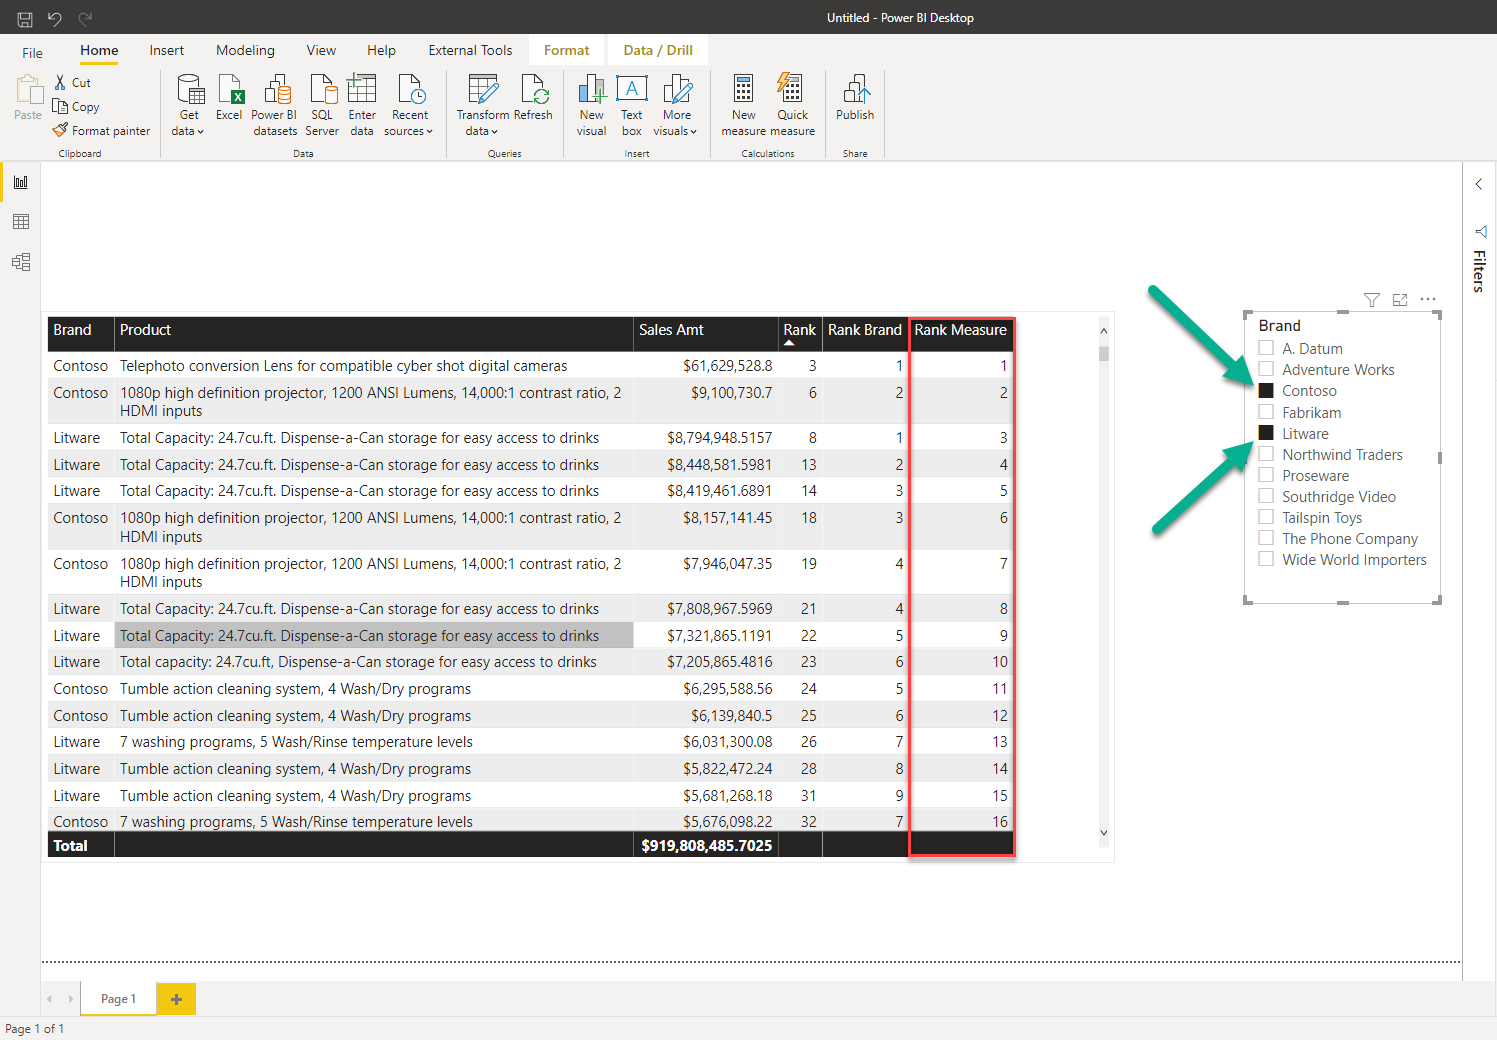Select the Page 1 tab
This screenshot has width=1497, height=1040.
point(118,999)
